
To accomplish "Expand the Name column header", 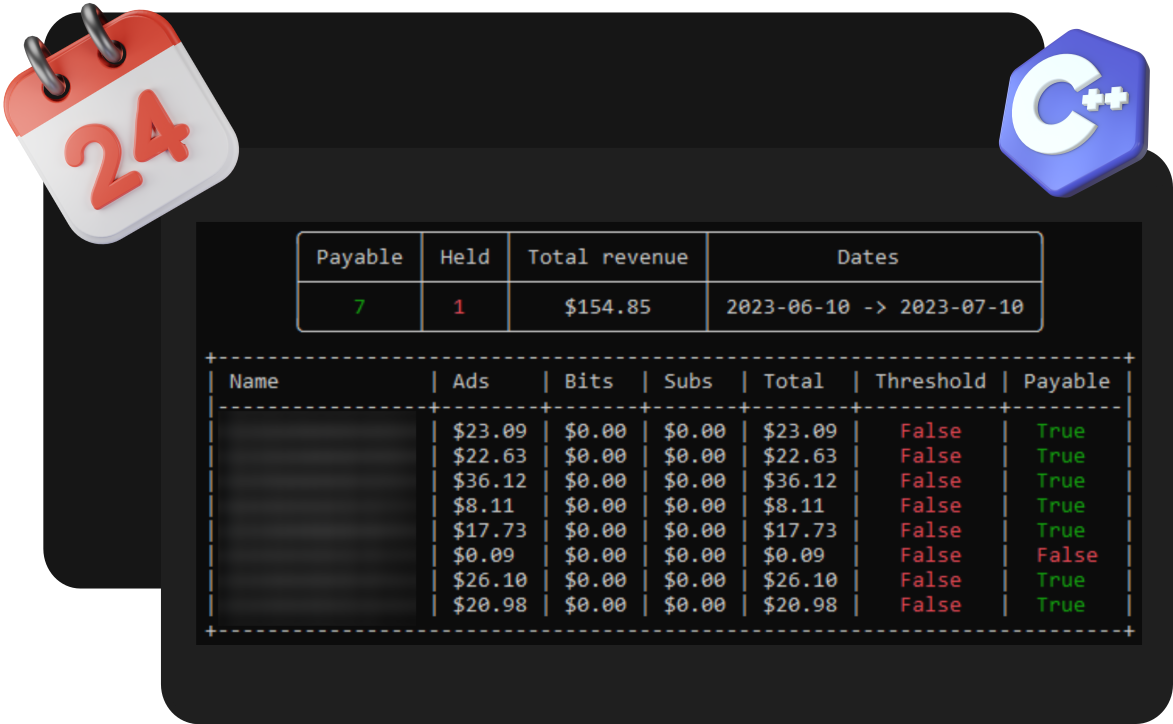I will pos(254,381).
